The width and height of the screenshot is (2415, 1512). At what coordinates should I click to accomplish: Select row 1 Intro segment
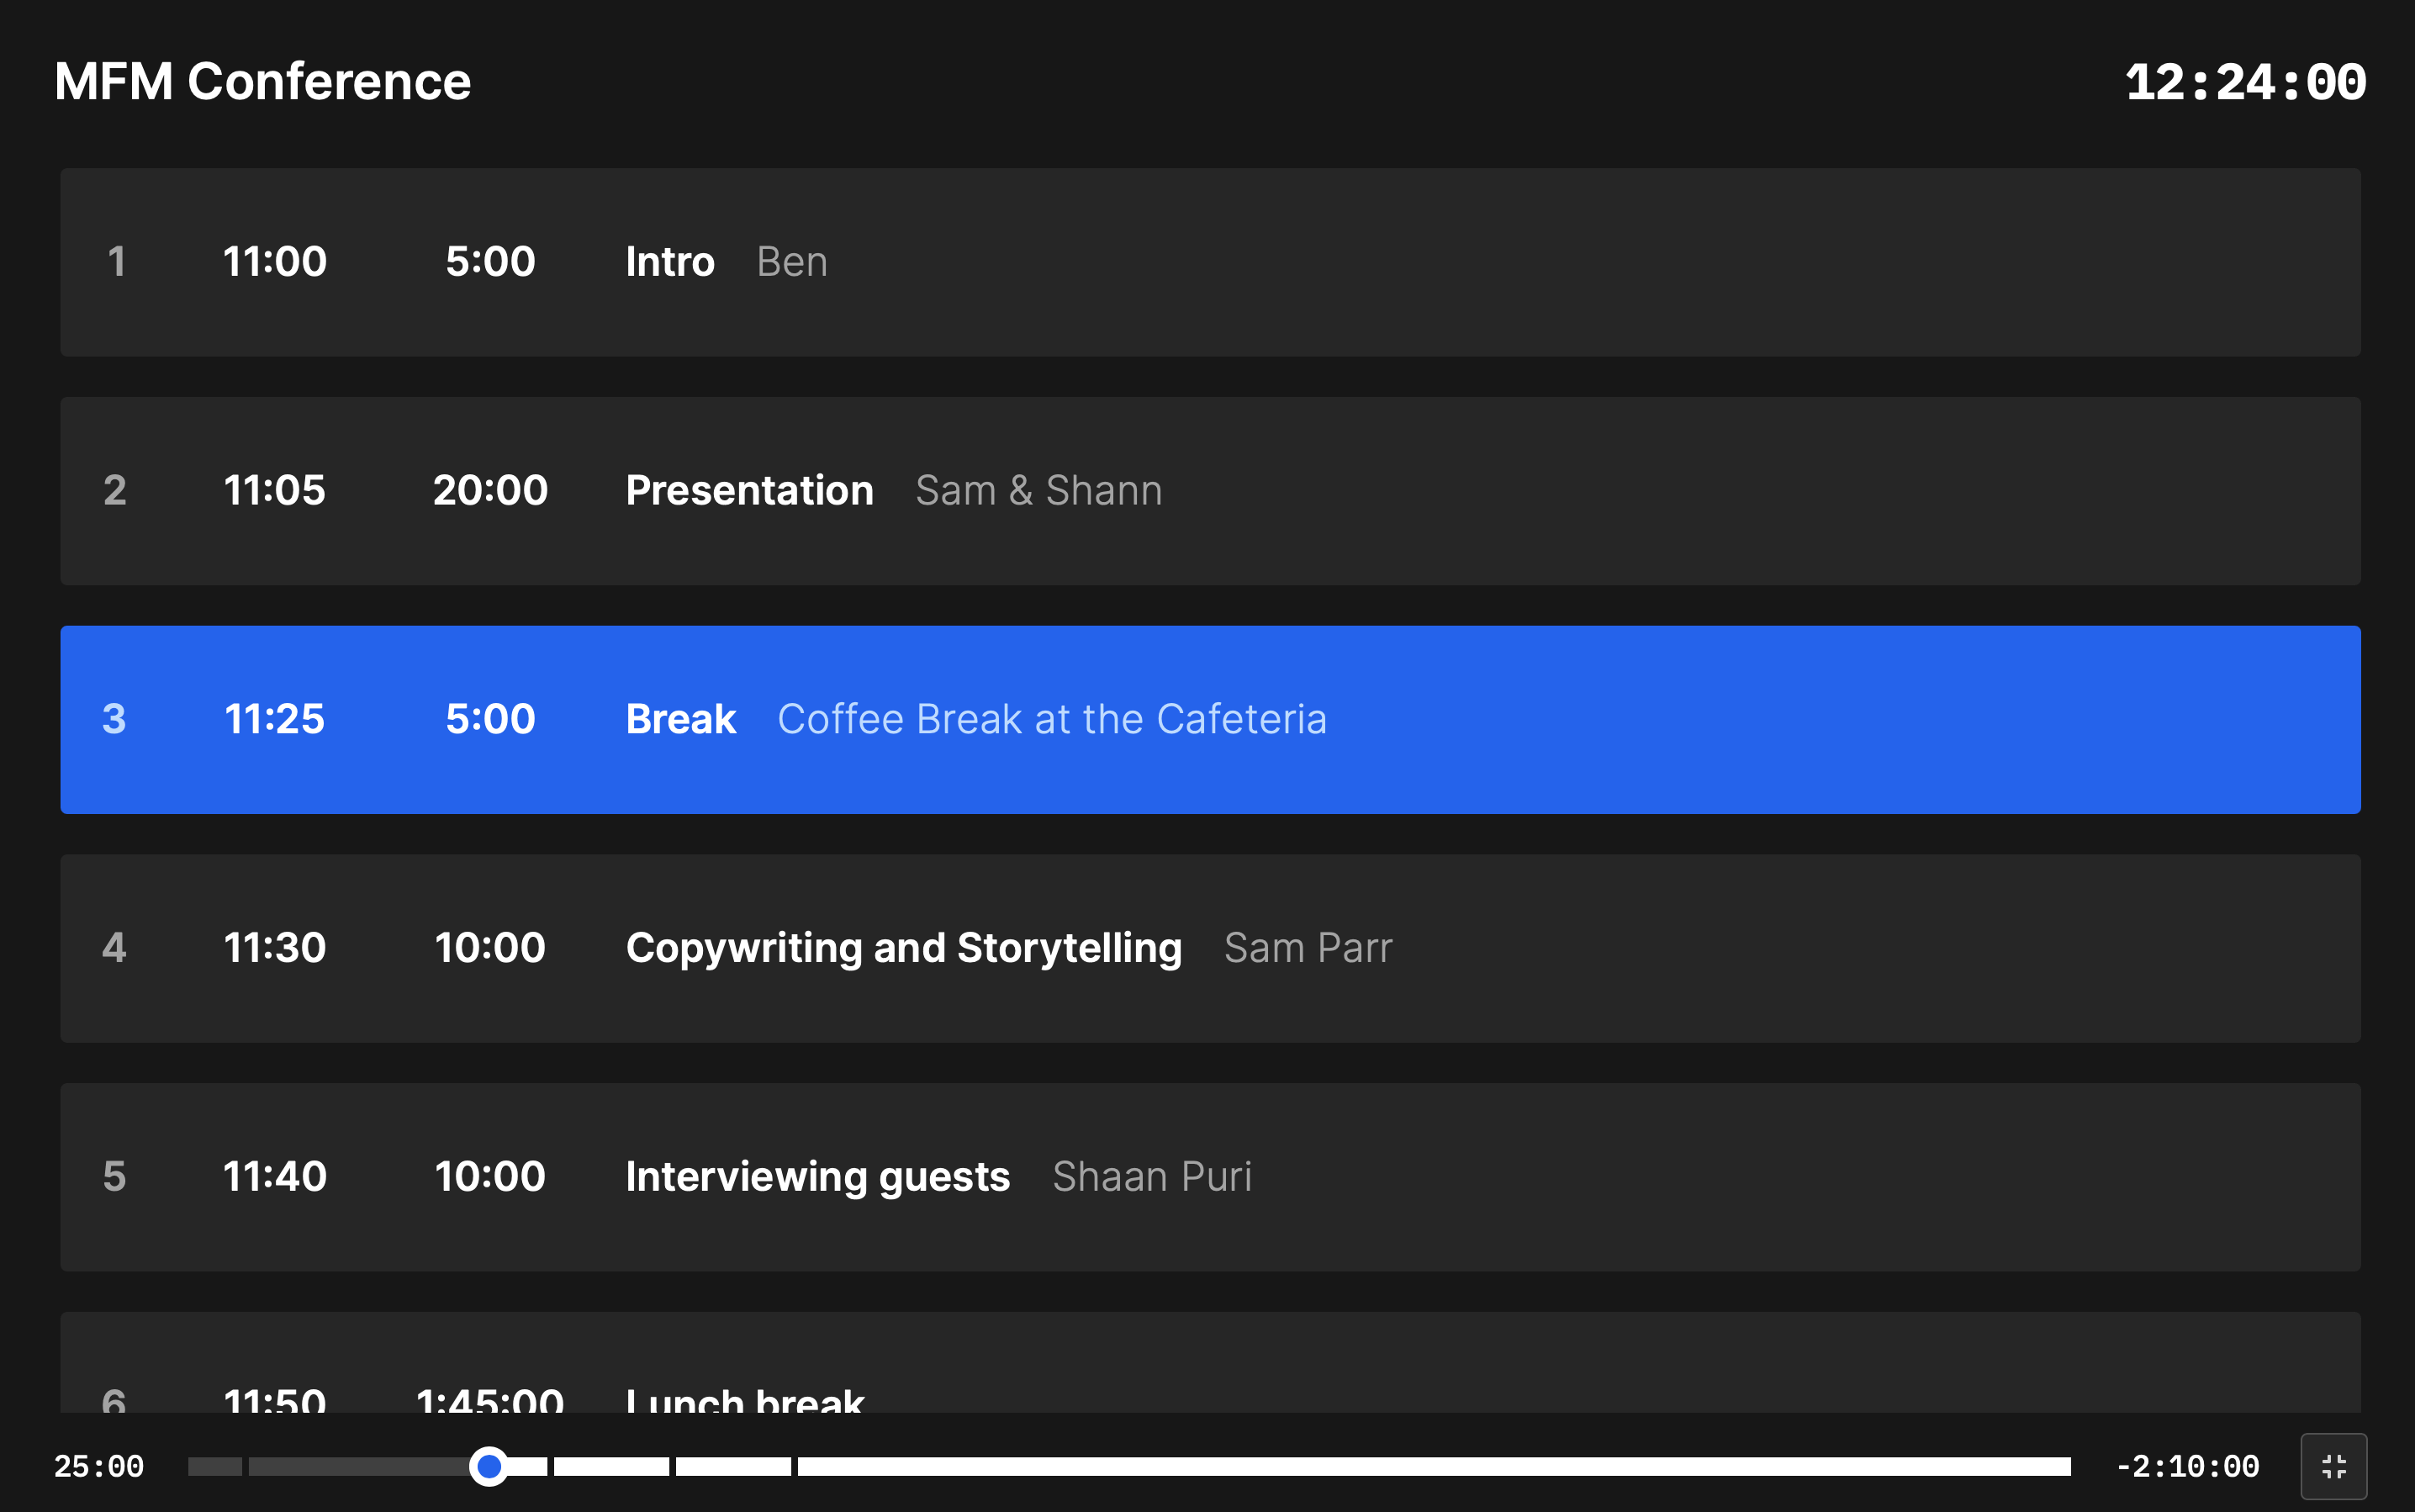tap(1208, 262)
